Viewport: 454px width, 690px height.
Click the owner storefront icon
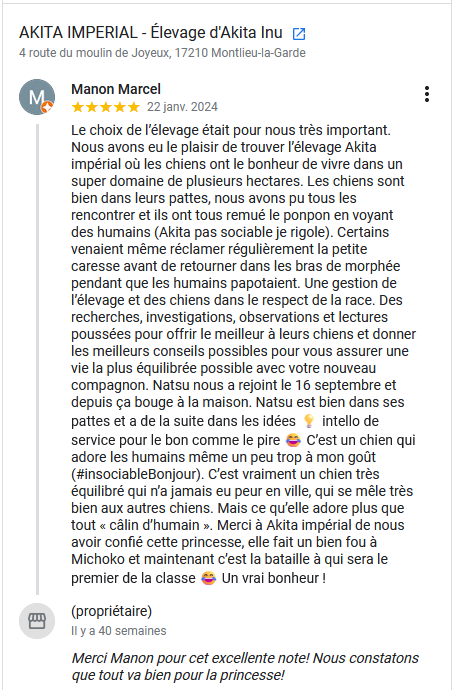(37, 621)
